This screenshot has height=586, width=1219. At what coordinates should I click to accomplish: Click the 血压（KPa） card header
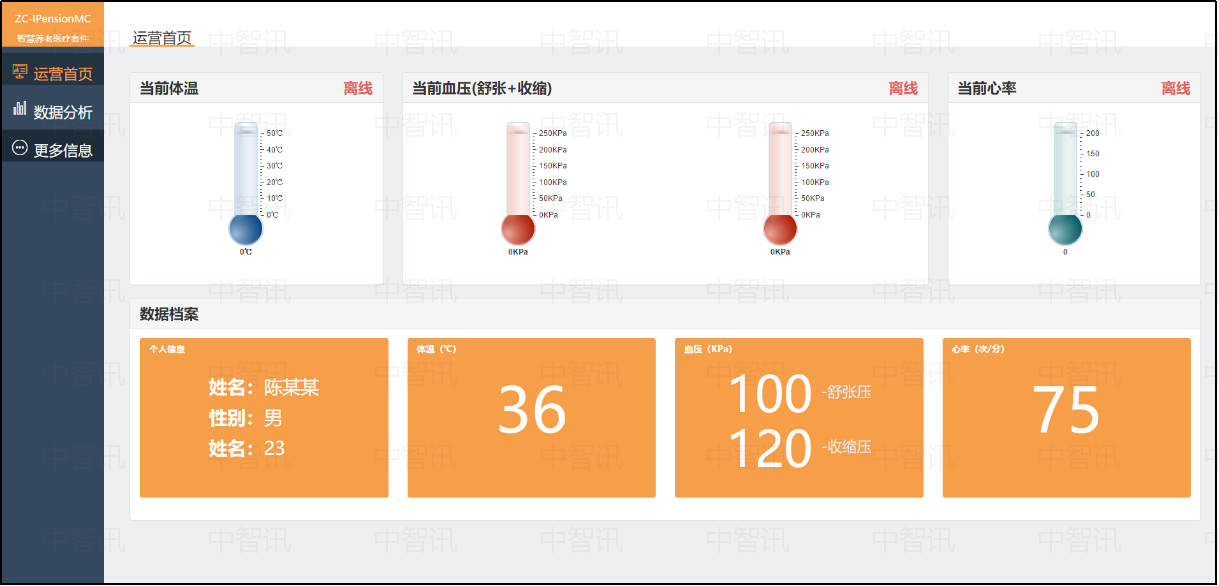click(708, 350)
